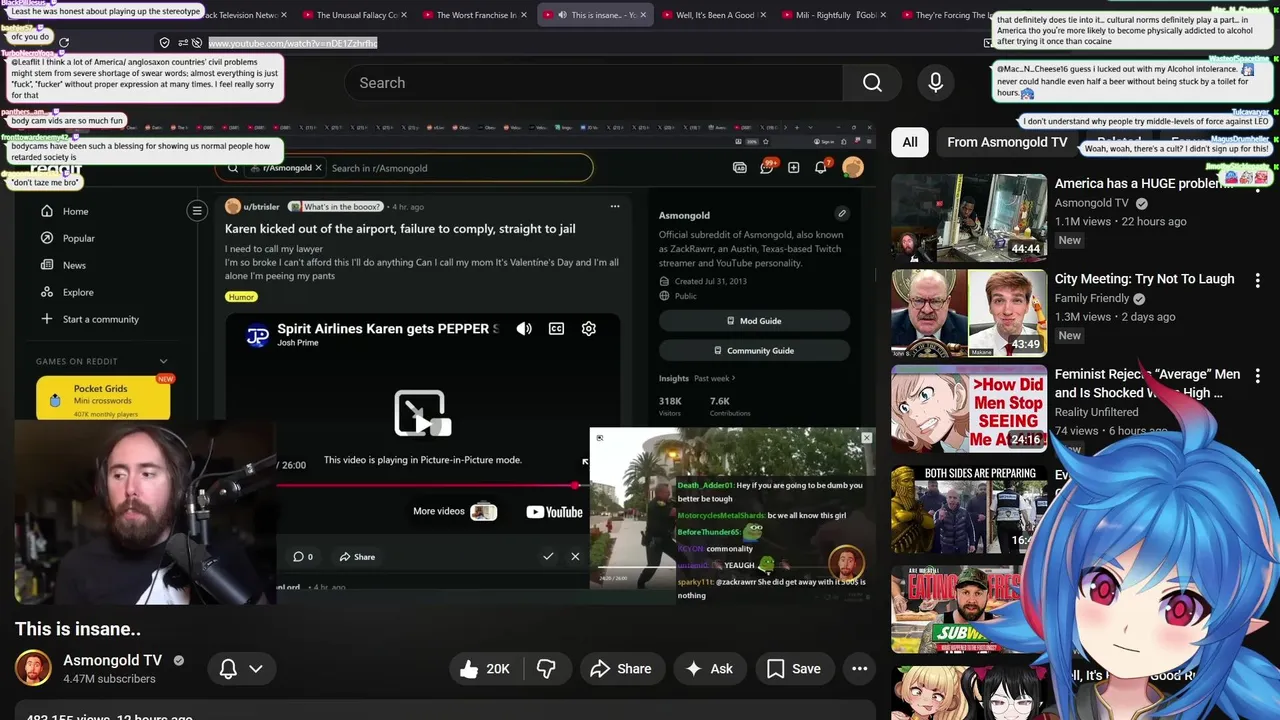This screenshot has width=1280, height=720.
Task: Click Reddit advertise icon in header
Action: click(739, 167)
